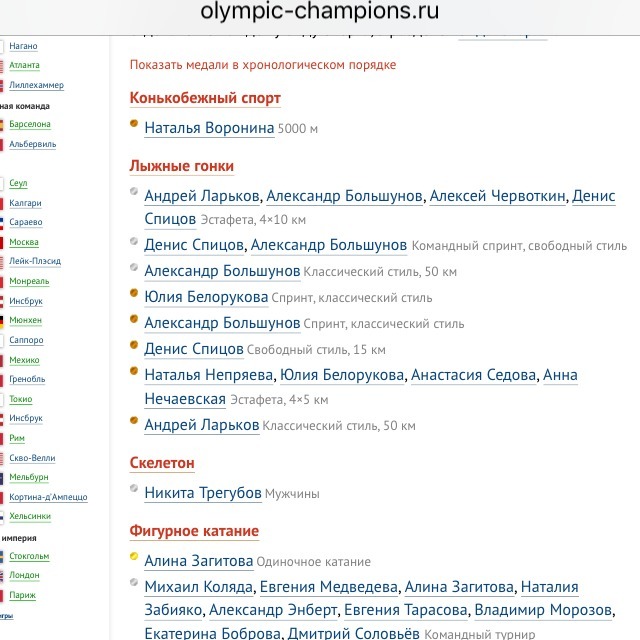The image size is (640, 640).
Task: Click the silver medal icon beside Никита Трегубов
Action: (135, 490)
